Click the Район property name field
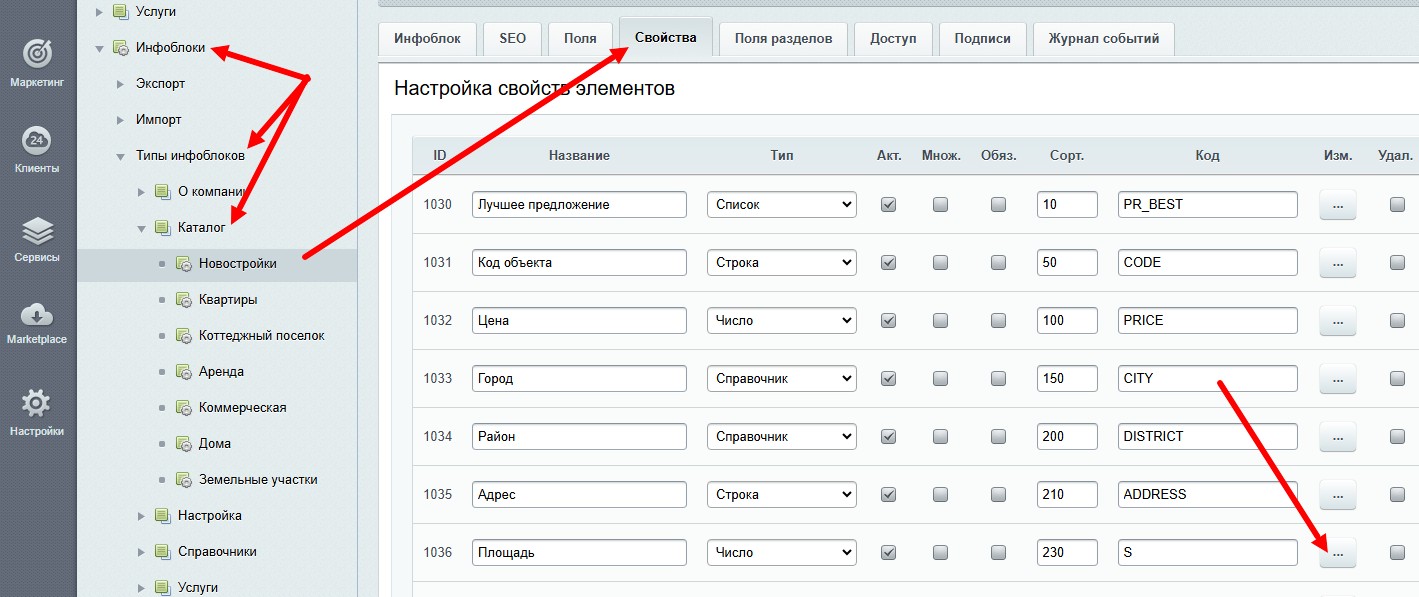This screenshot has width=1419, height=597. point(579,437)
